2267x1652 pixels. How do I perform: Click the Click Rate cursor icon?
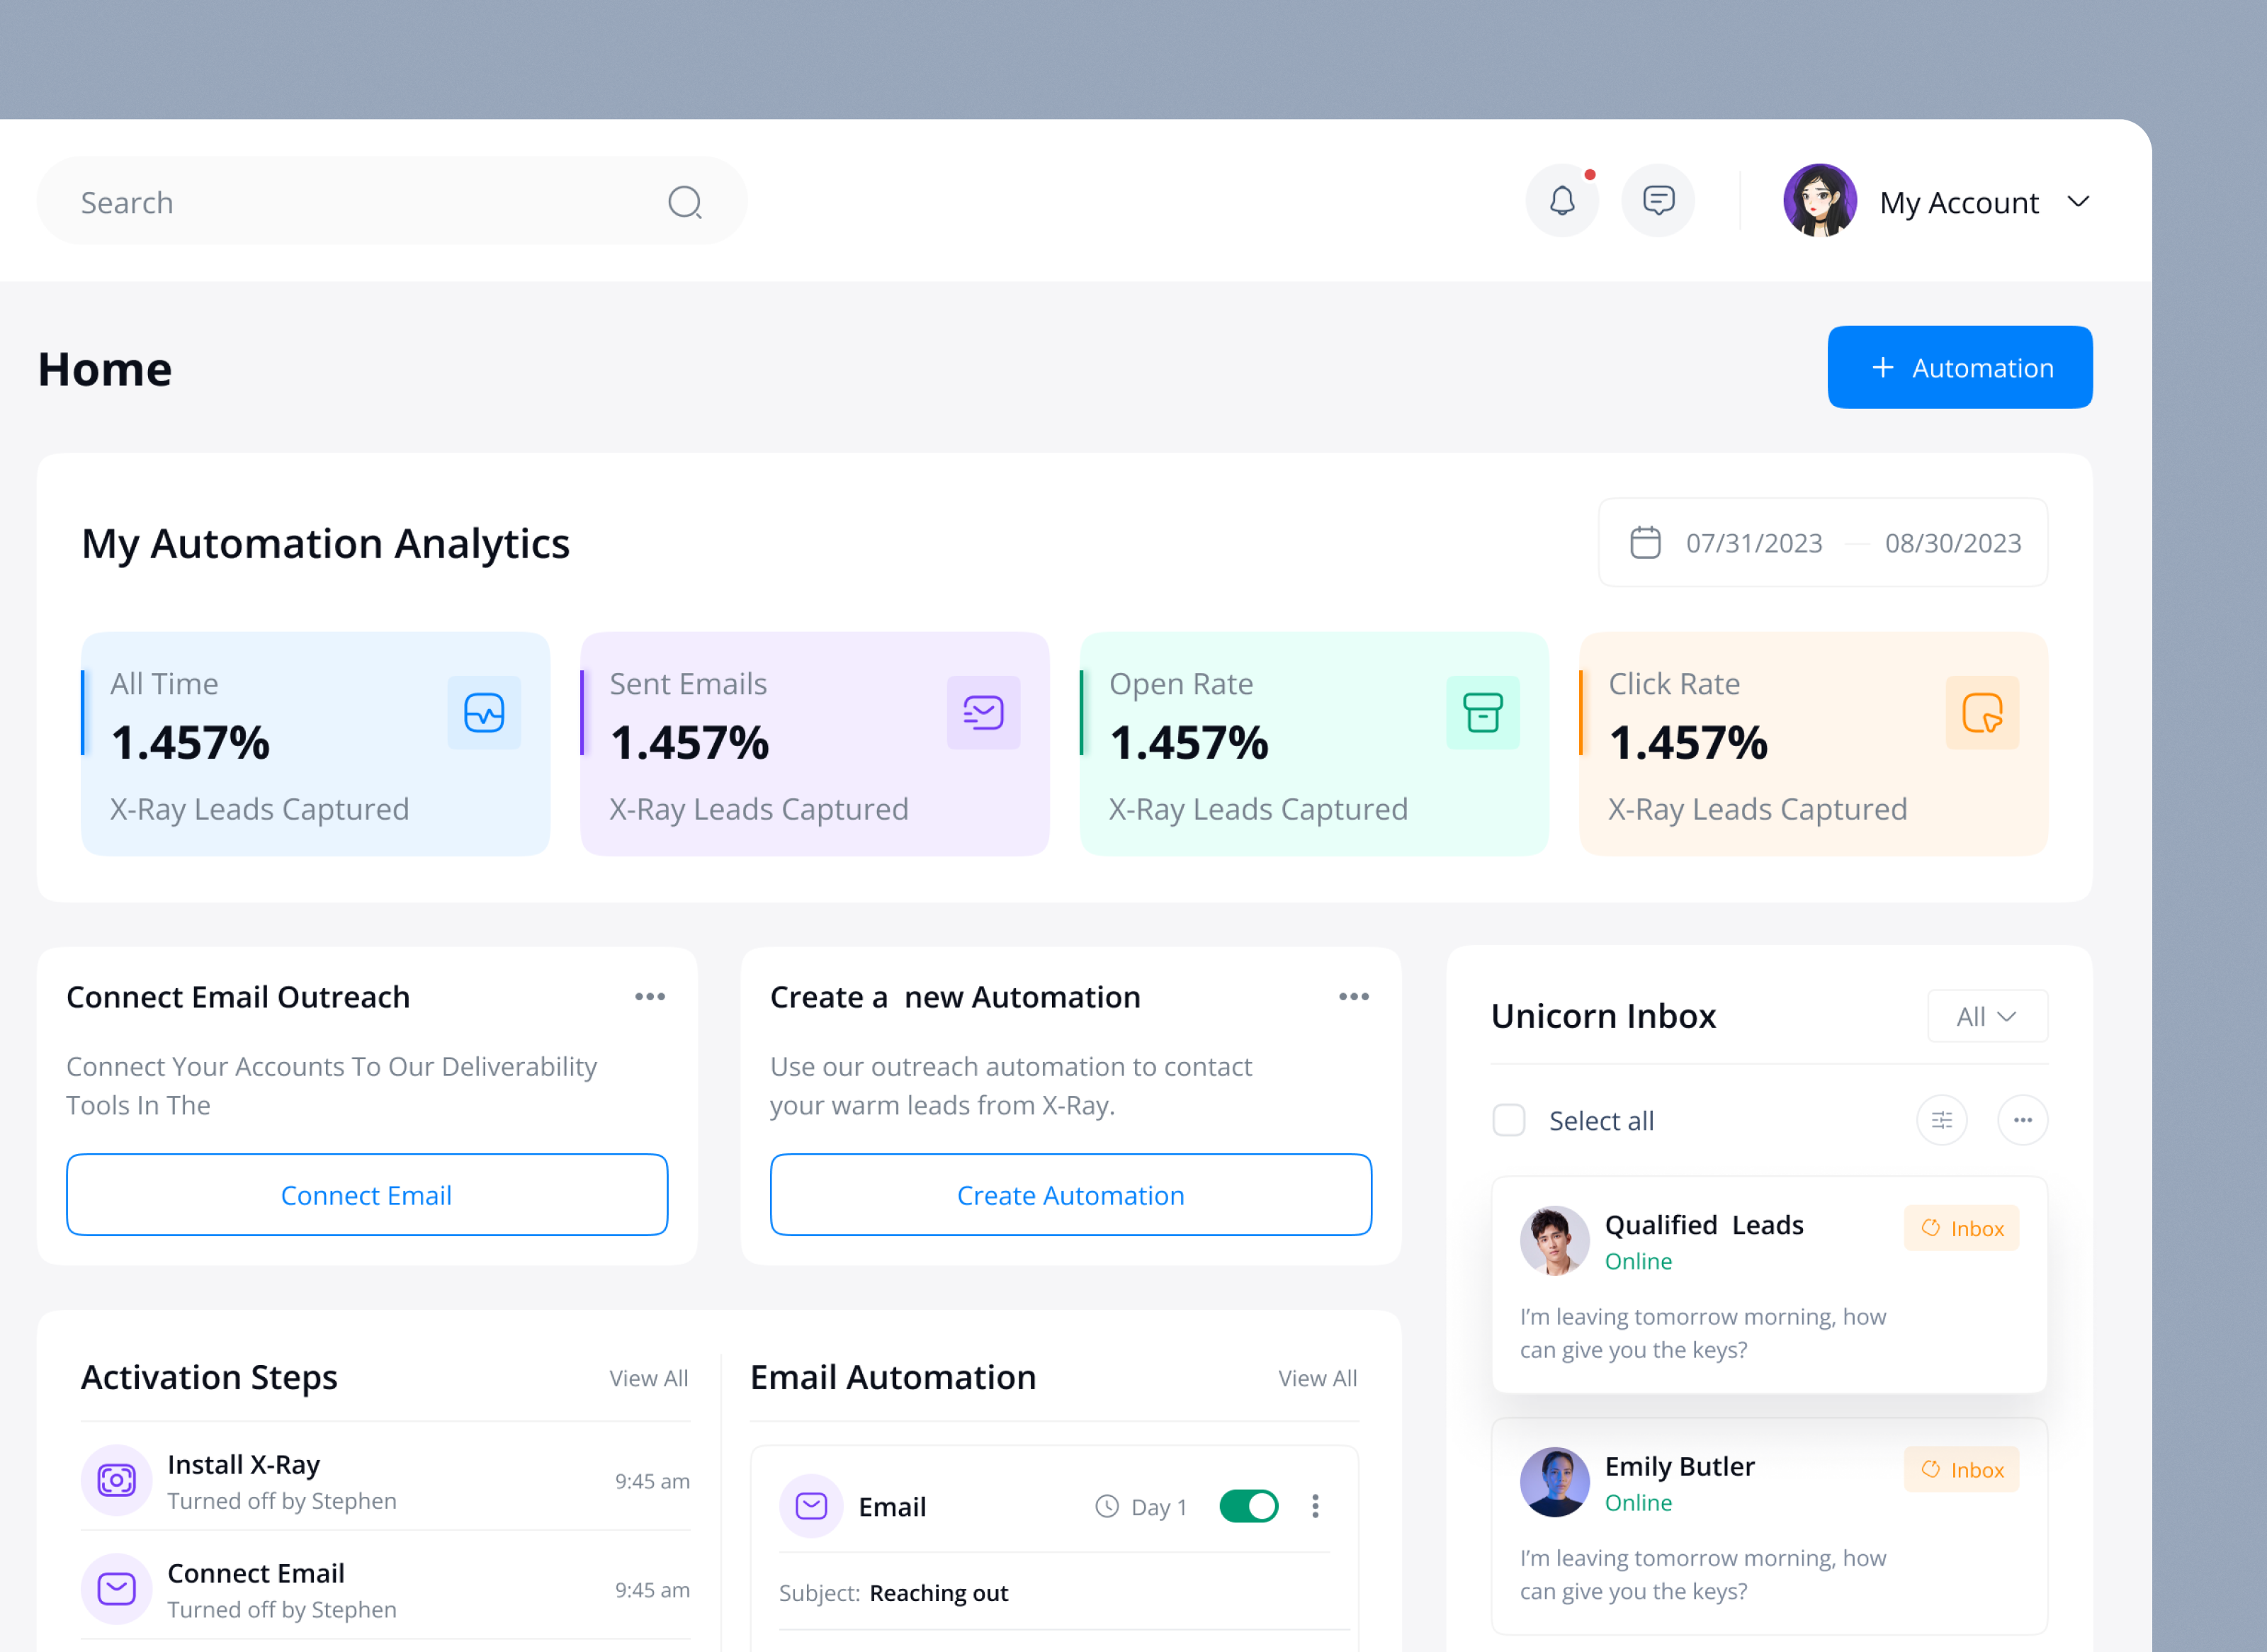1982,712
